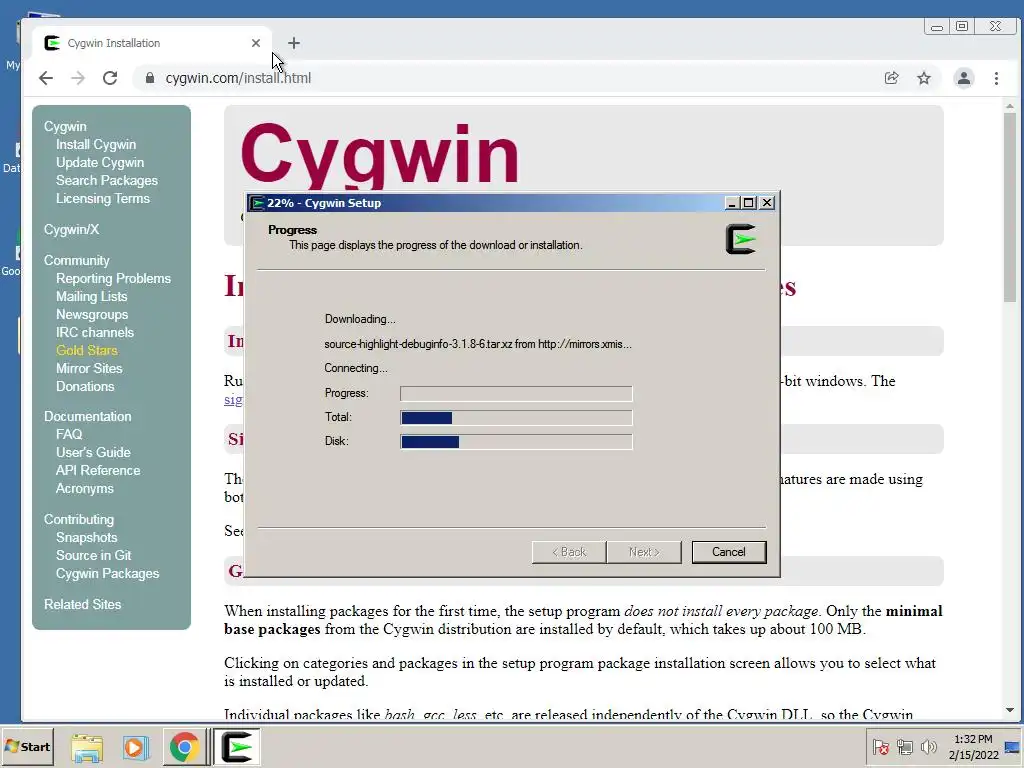Open Community section link
1024x768 pixels.
(x=76, y=261)
